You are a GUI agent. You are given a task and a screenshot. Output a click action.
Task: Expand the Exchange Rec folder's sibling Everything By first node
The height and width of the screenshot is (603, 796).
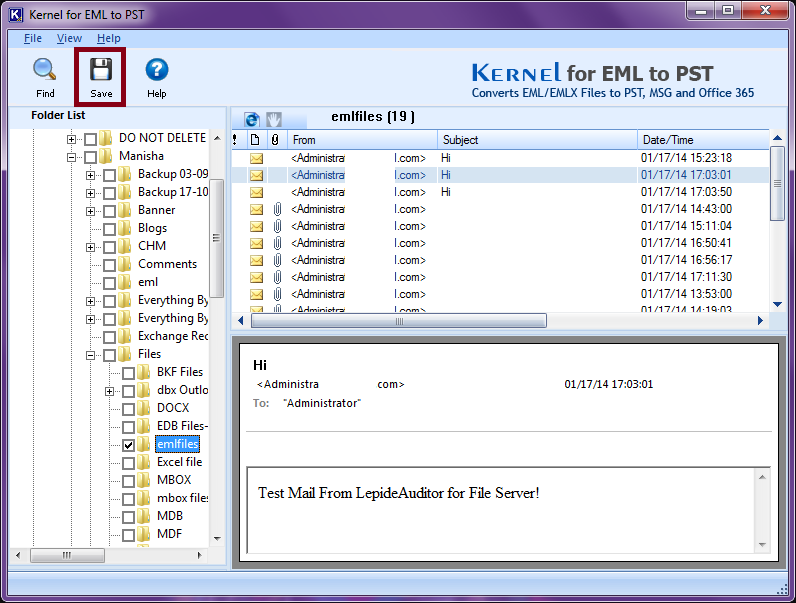pyautogui.click(x=90, y=302)
